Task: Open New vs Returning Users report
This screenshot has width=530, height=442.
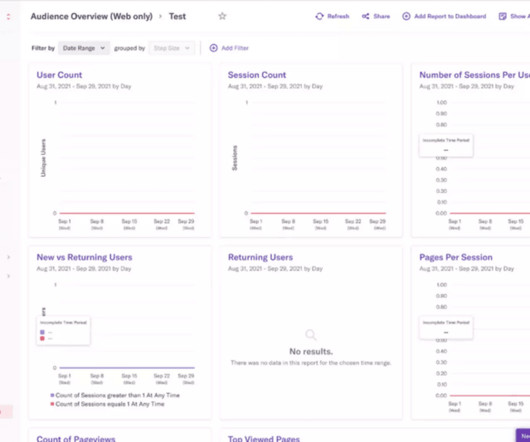Action: [85, 257]
